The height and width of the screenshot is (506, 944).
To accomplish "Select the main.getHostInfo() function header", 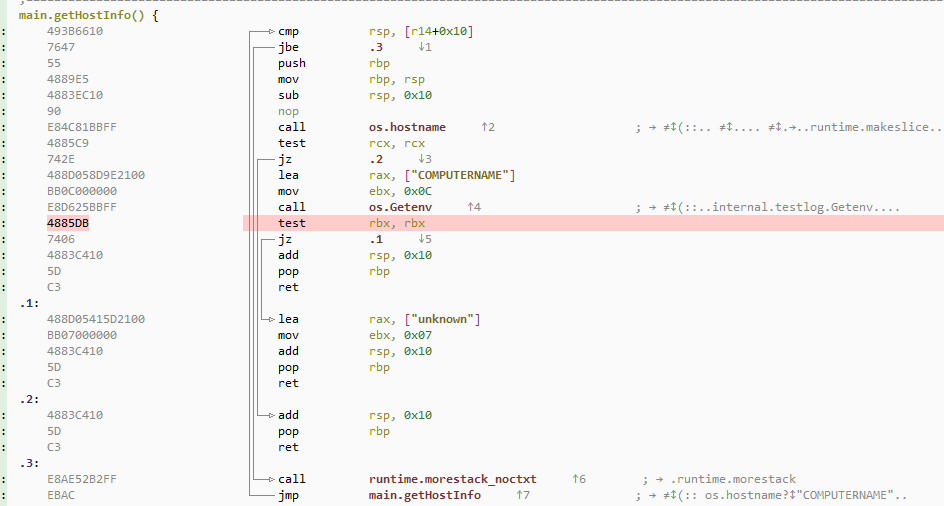I will point(88,15).
